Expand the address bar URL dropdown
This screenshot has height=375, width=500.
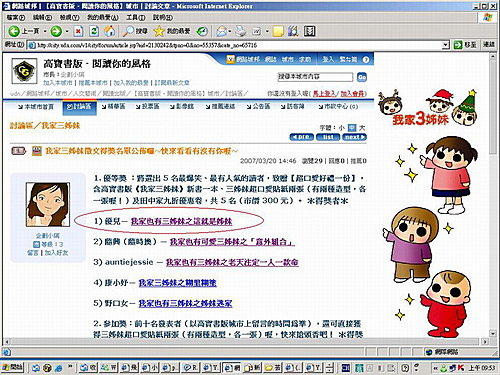[446, 45]
